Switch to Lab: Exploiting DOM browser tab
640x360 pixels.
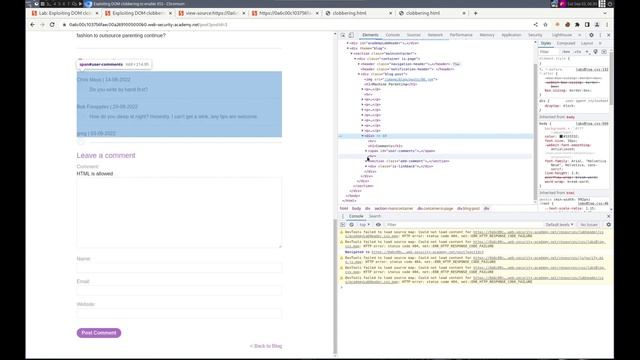click(x=65, y=13)
